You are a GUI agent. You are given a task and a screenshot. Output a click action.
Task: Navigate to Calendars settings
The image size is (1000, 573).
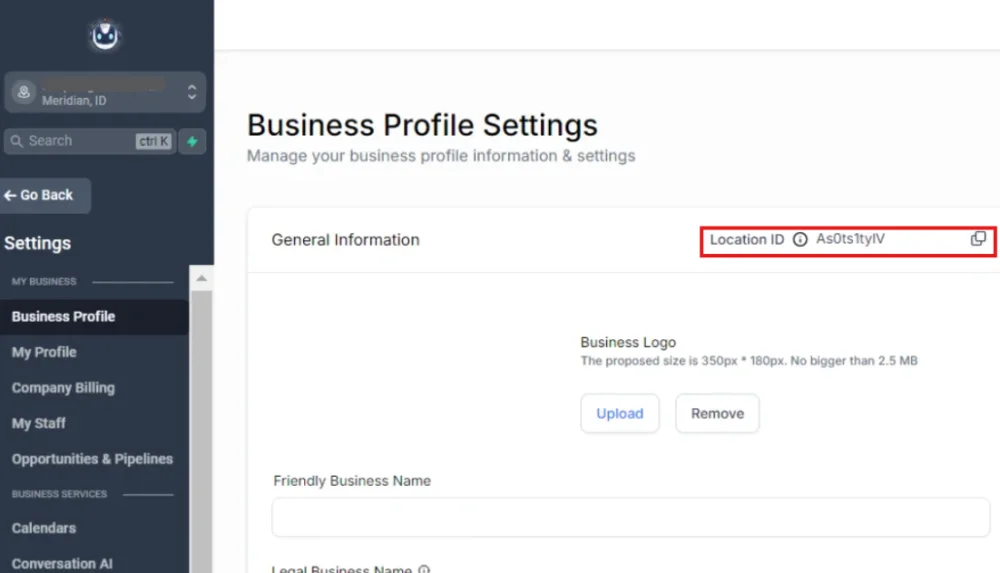coord(44,528)
